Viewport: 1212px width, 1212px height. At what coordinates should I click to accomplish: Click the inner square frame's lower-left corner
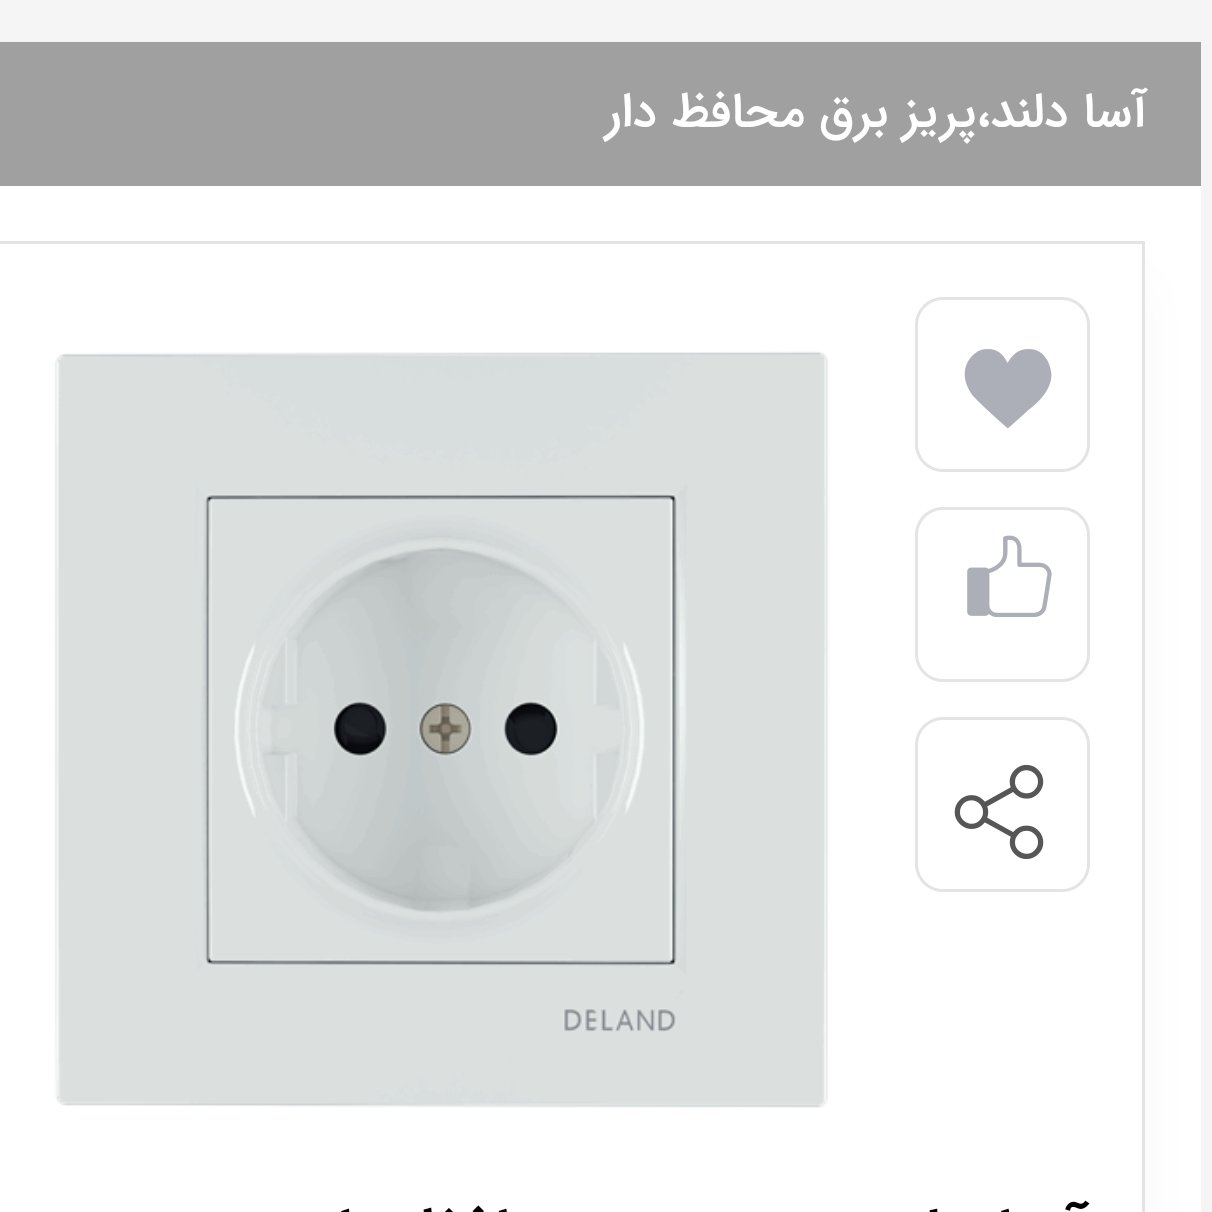212,958
